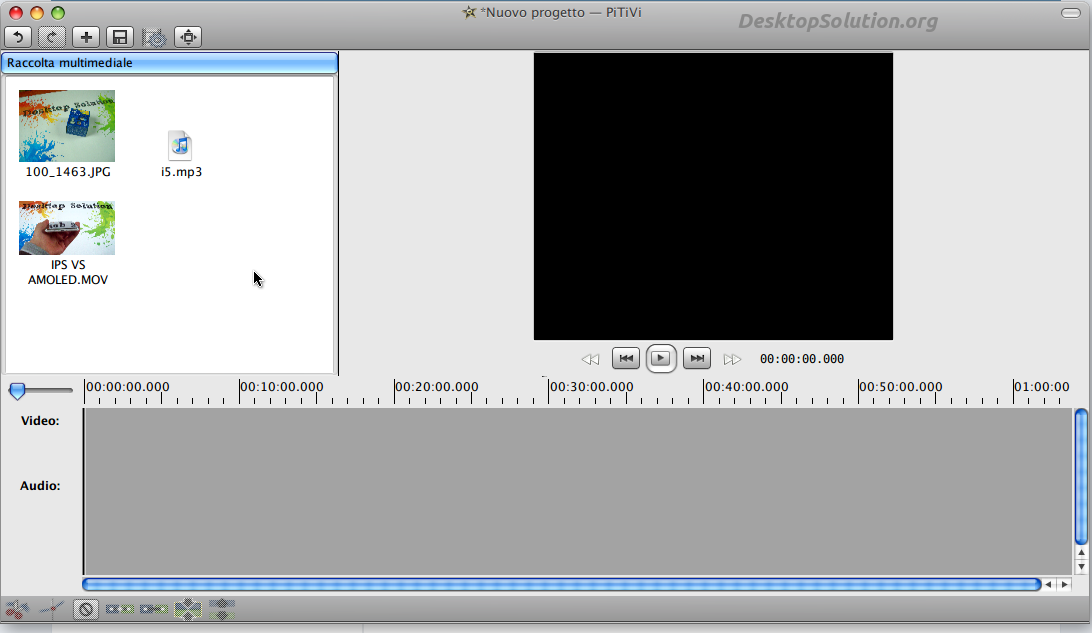Select the split clip scissors tool
This screenshot has height=633, width=1092.
[x=16, y=608]
